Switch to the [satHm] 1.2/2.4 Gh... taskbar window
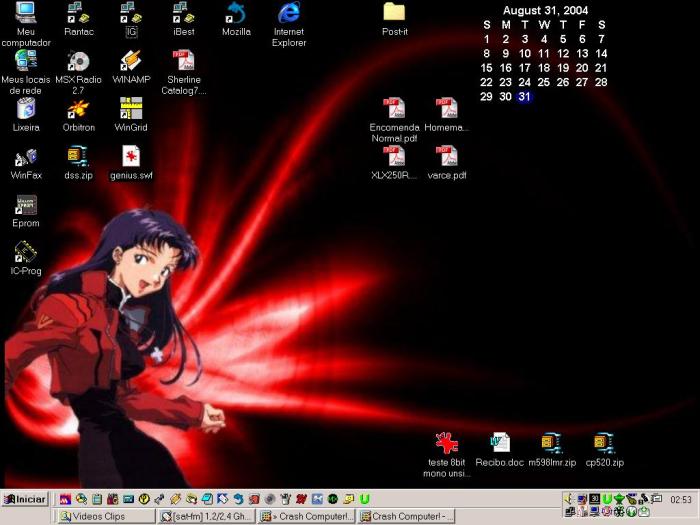700x525 pixels. click(x=207, y=516)
